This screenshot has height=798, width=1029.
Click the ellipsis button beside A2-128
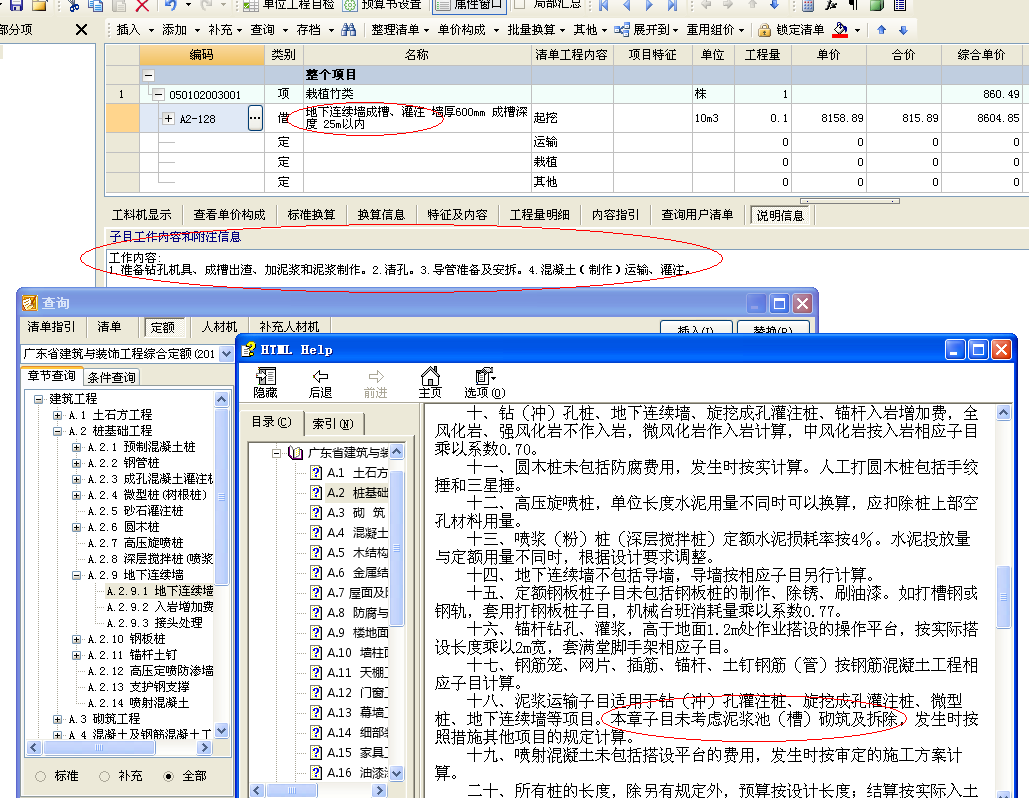pyautogui.click(x=255, y=119)
